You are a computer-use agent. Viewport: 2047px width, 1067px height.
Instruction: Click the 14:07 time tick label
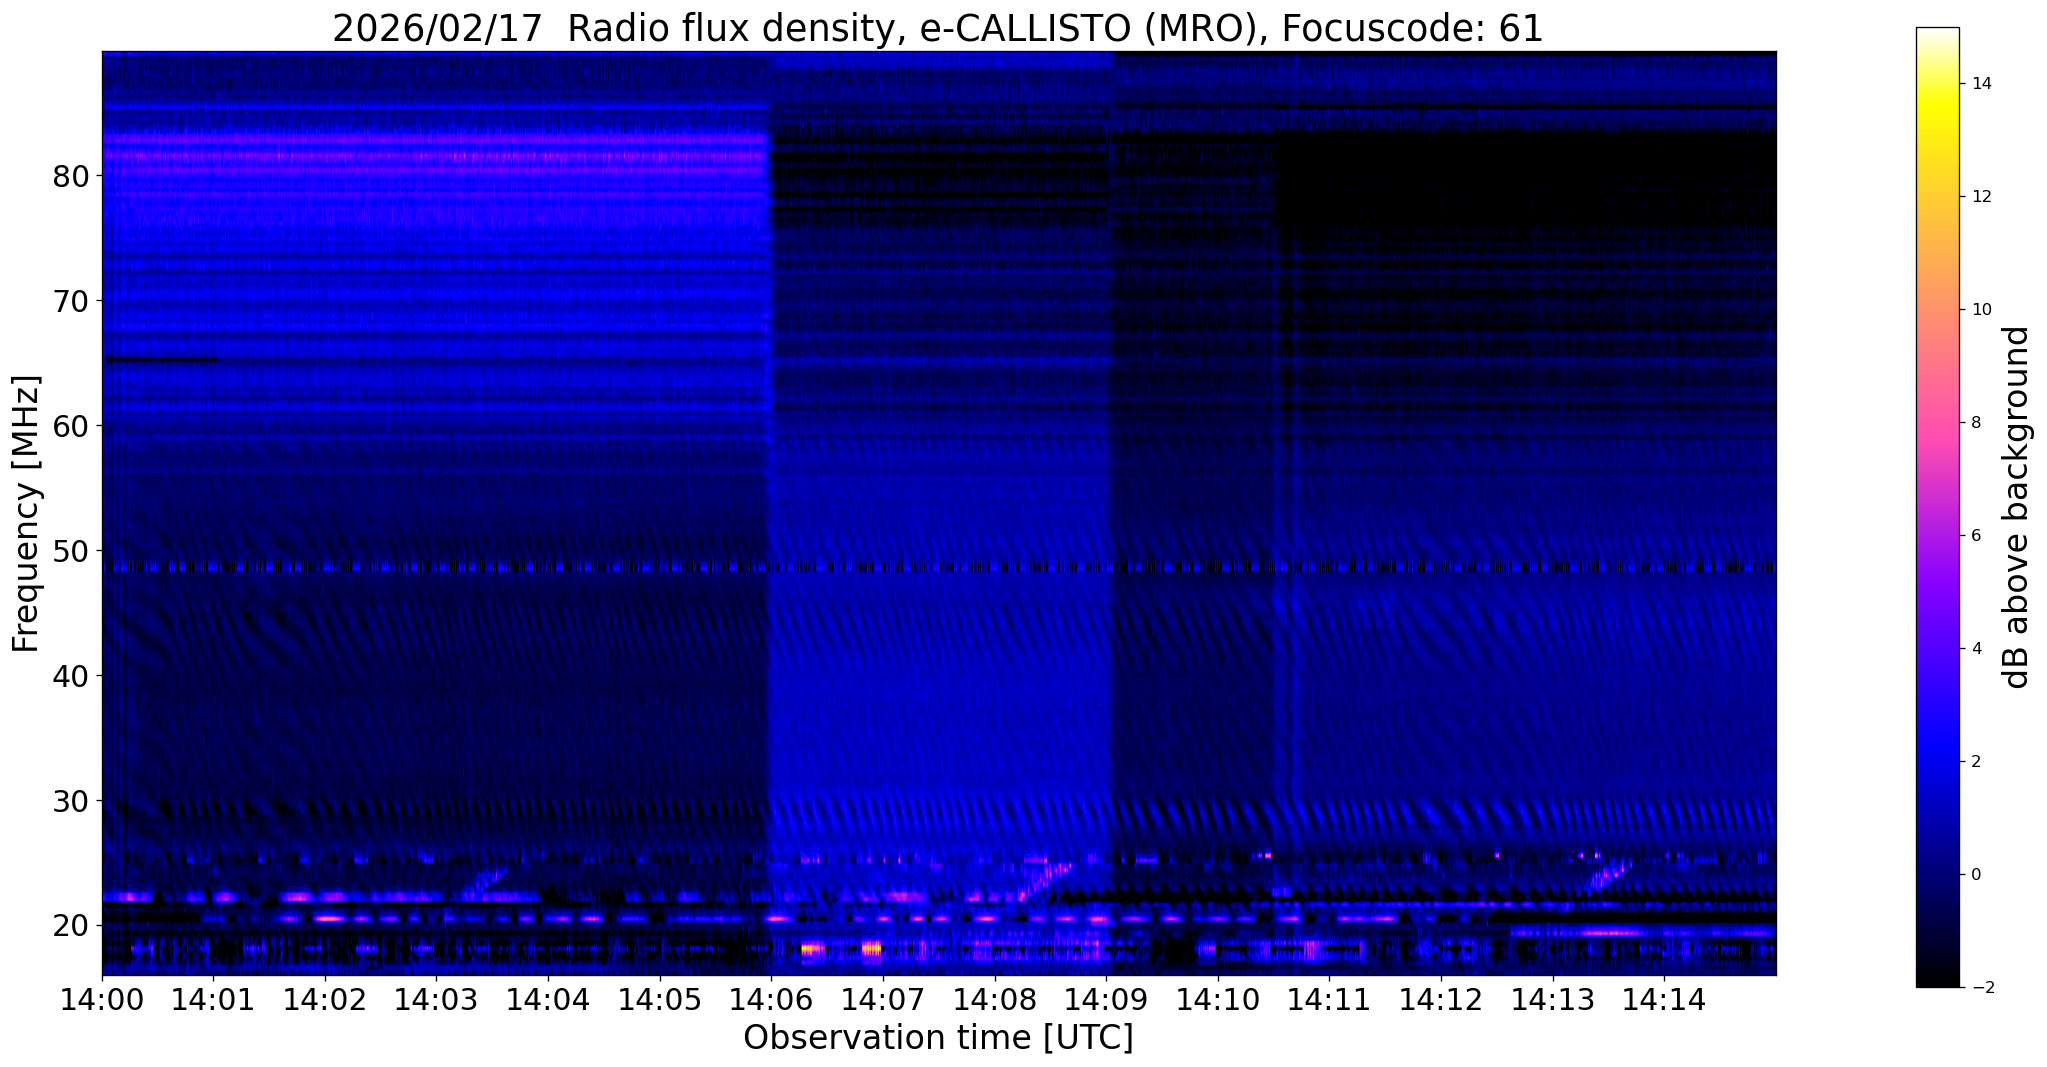click(882, 998)
